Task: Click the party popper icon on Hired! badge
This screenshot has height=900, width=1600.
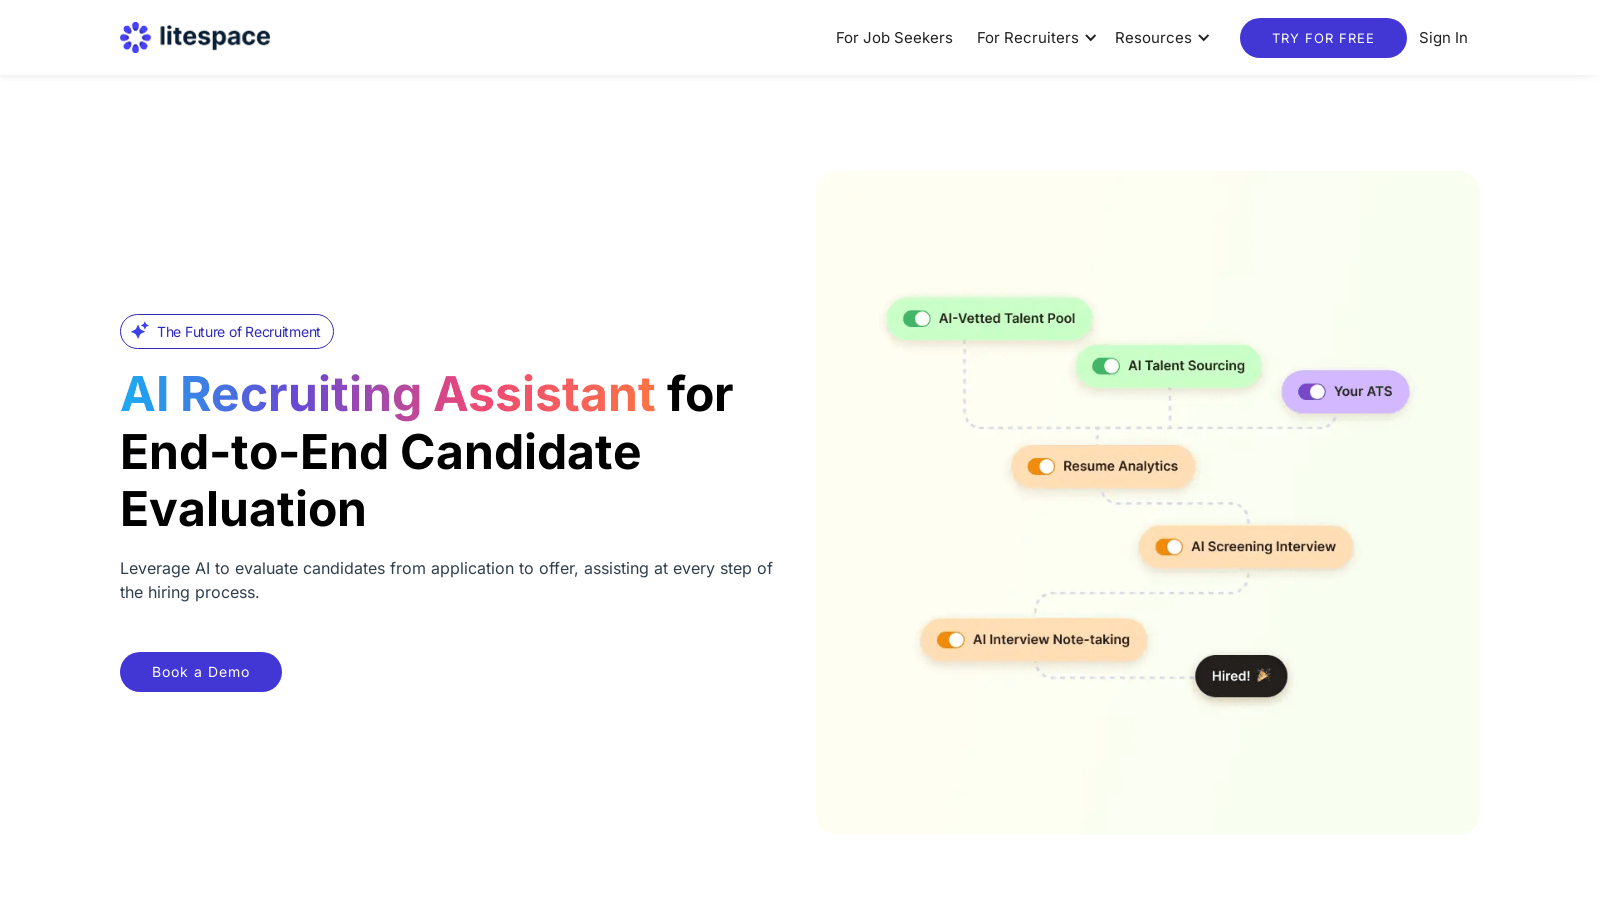Action: click(x=1264, y=675)
